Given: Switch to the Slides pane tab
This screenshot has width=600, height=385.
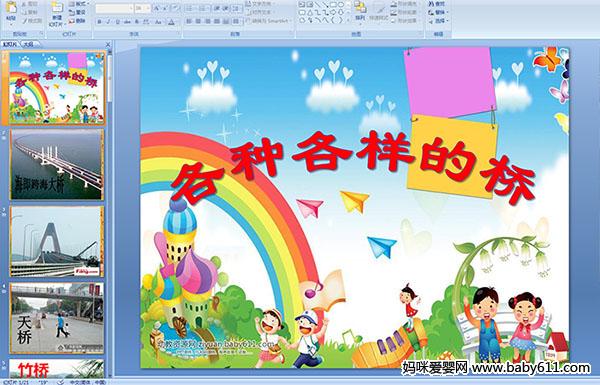Looking at the screenshot, I should (10, 44).
